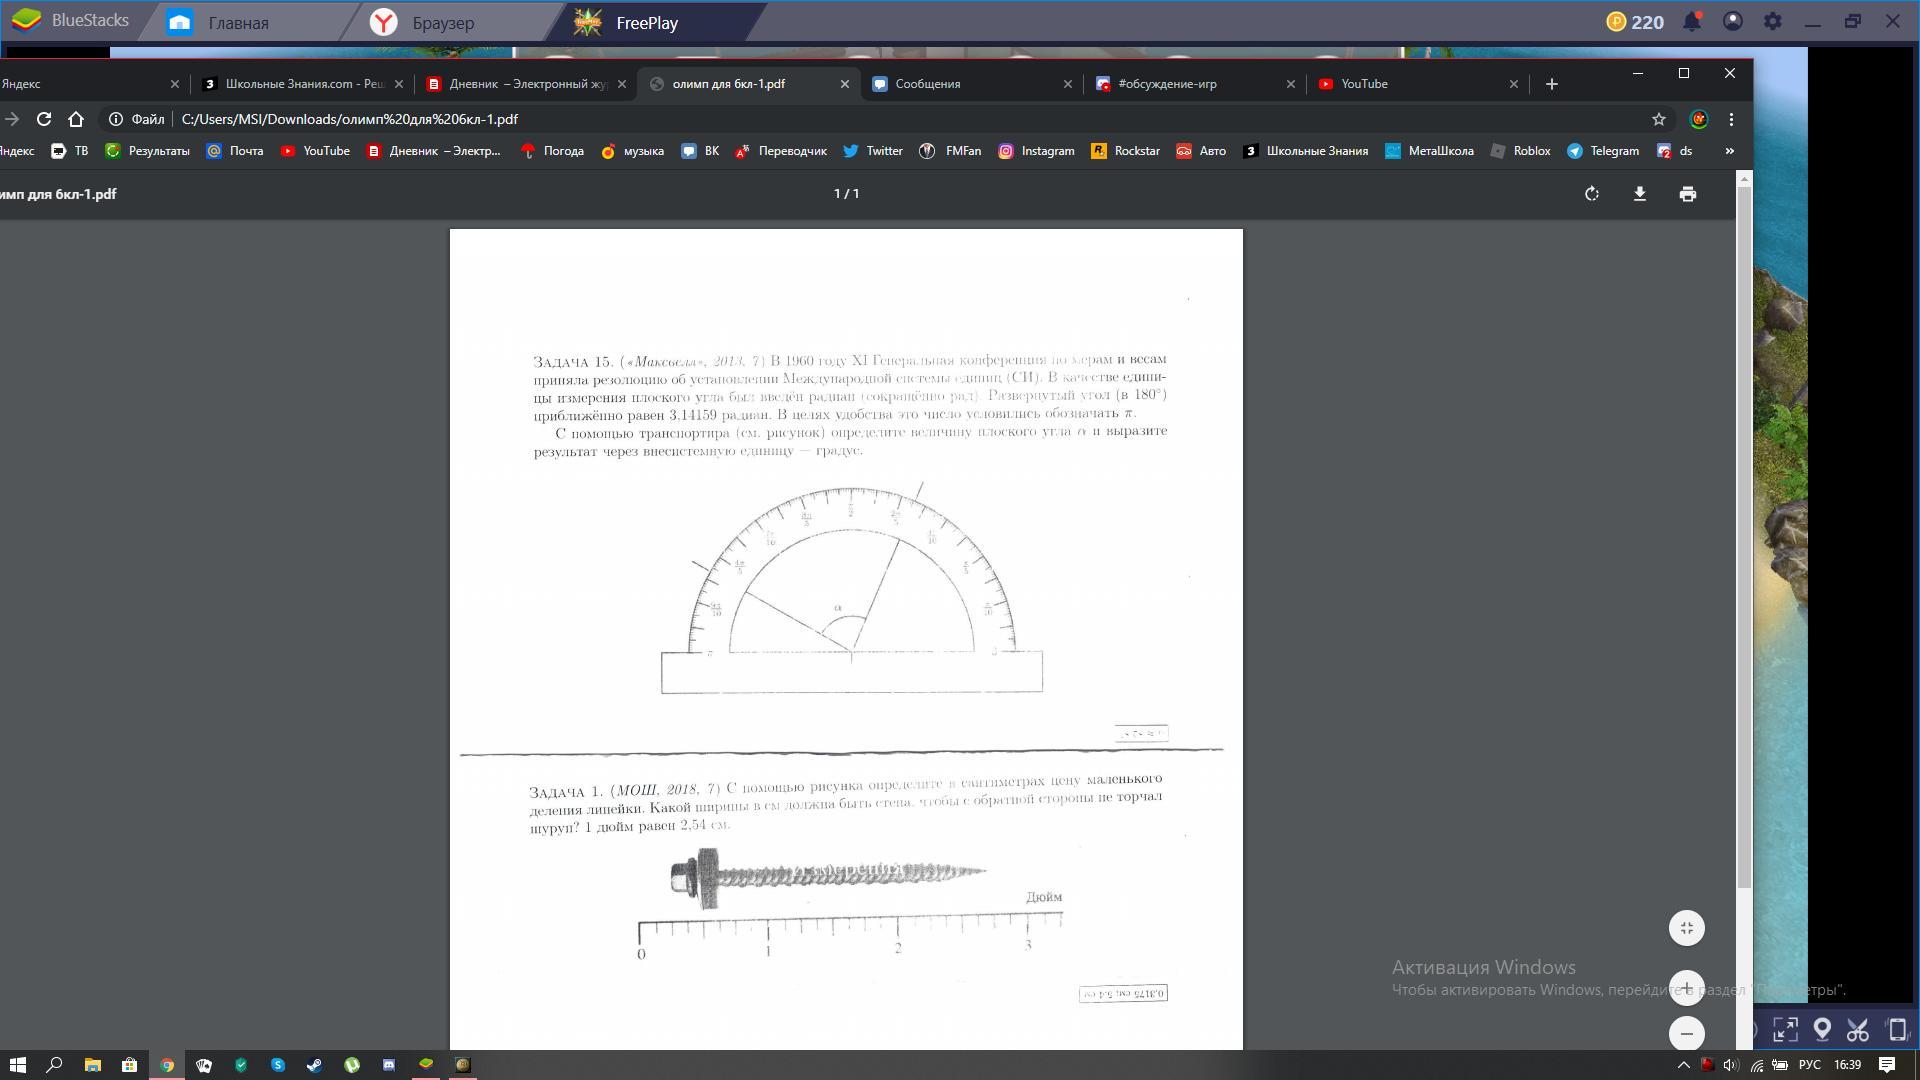Open a new browser tab
Image resolution: width=1920 pixels, height=1080 pixels.
coord(1551,84)
